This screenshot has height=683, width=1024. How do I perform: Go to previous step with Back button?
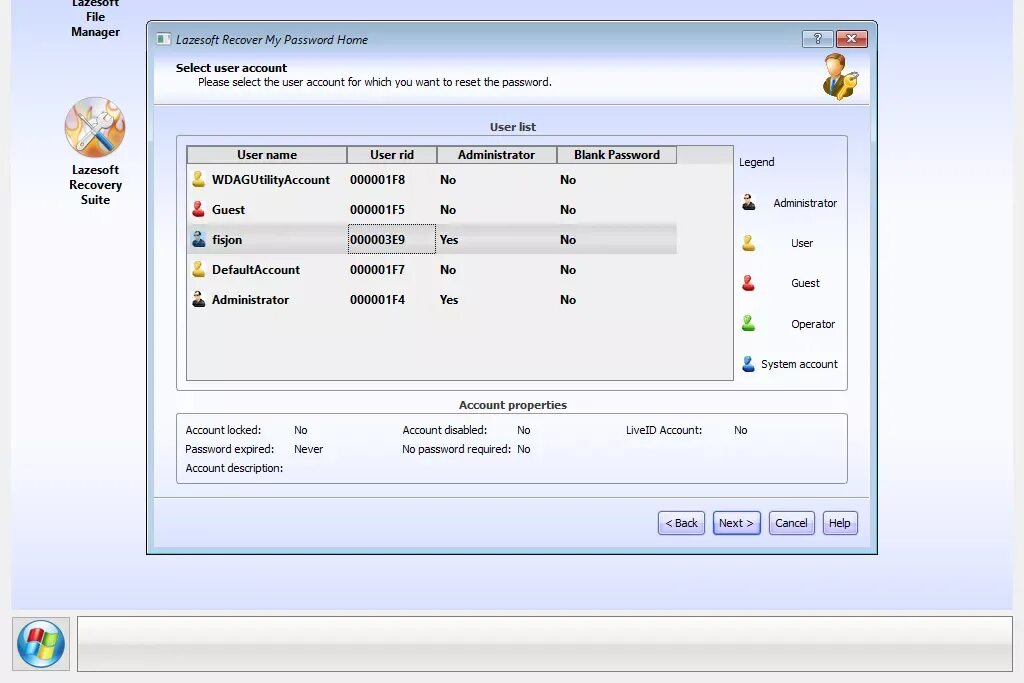pos(681,523)
